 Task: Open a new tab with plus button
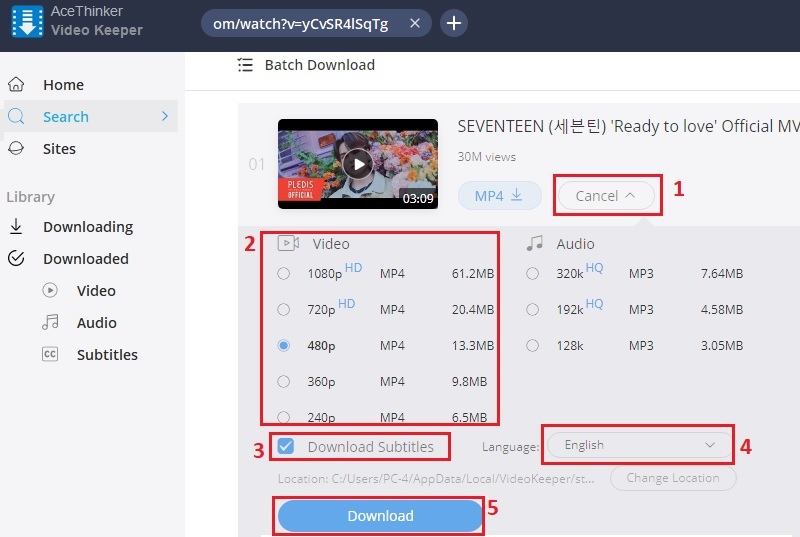coord(454,23)
